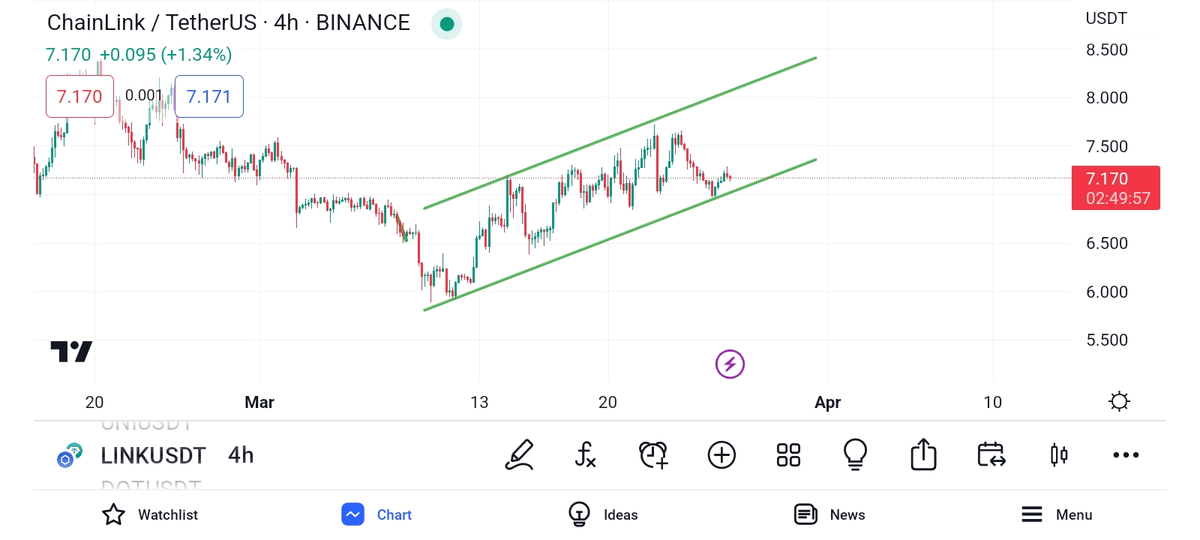
Task: Switch to the News tab
Action: click(x=829, y=514)
